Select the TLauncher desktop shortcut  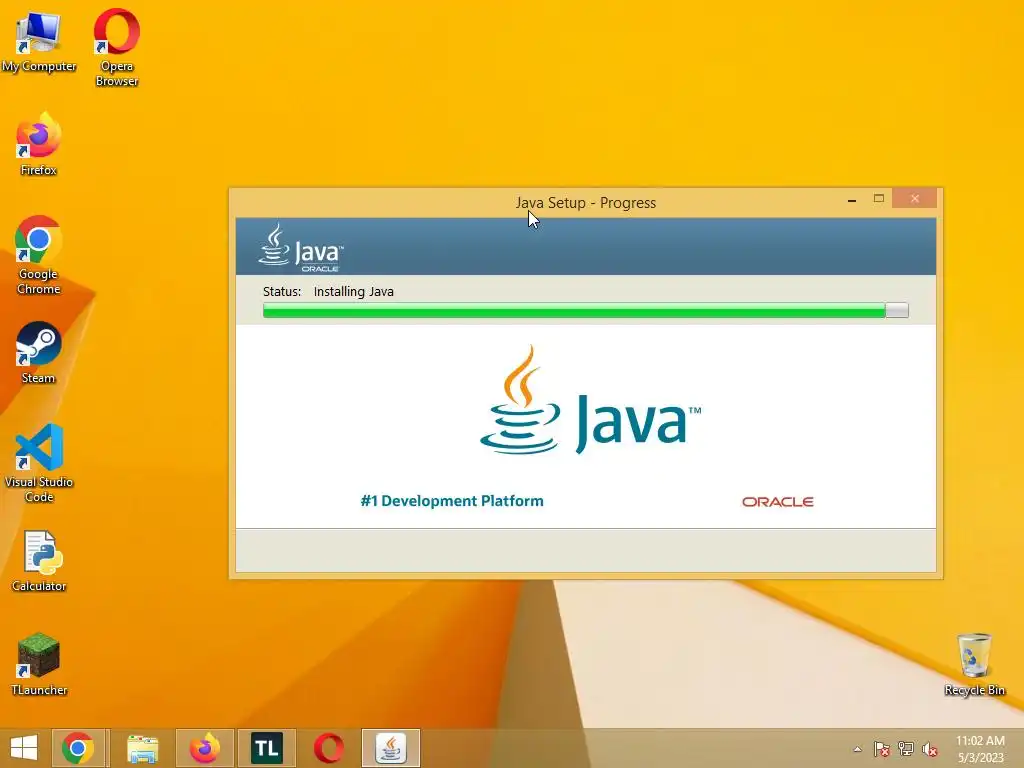39,664
